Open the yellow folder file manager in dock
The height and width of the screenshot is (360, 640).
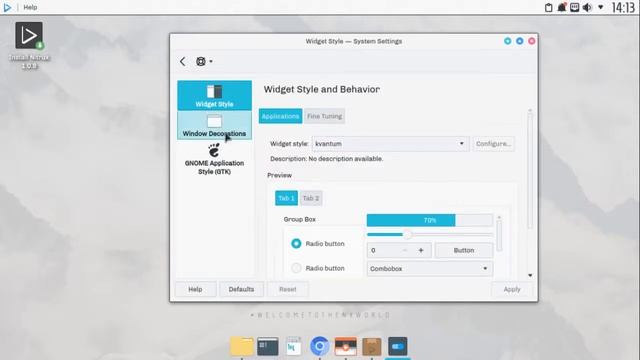coord(242,347)
